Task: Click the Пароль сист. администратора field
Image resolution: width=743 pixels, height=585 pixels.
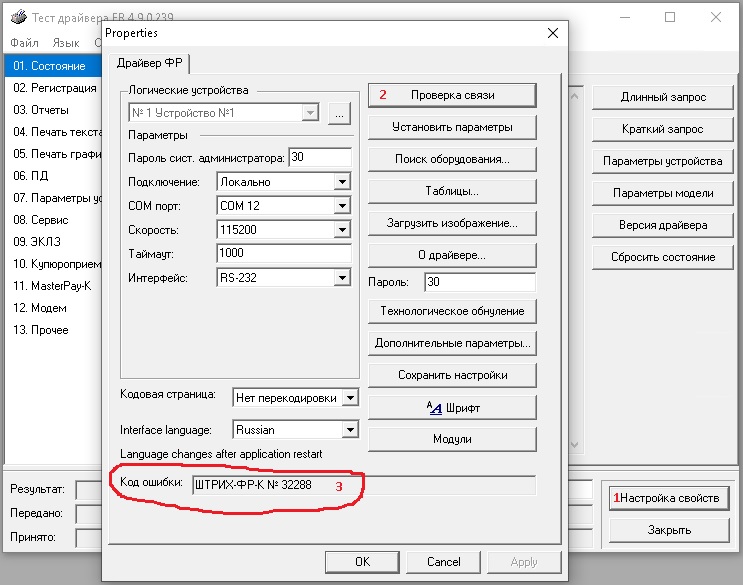Action: (319, 157)
